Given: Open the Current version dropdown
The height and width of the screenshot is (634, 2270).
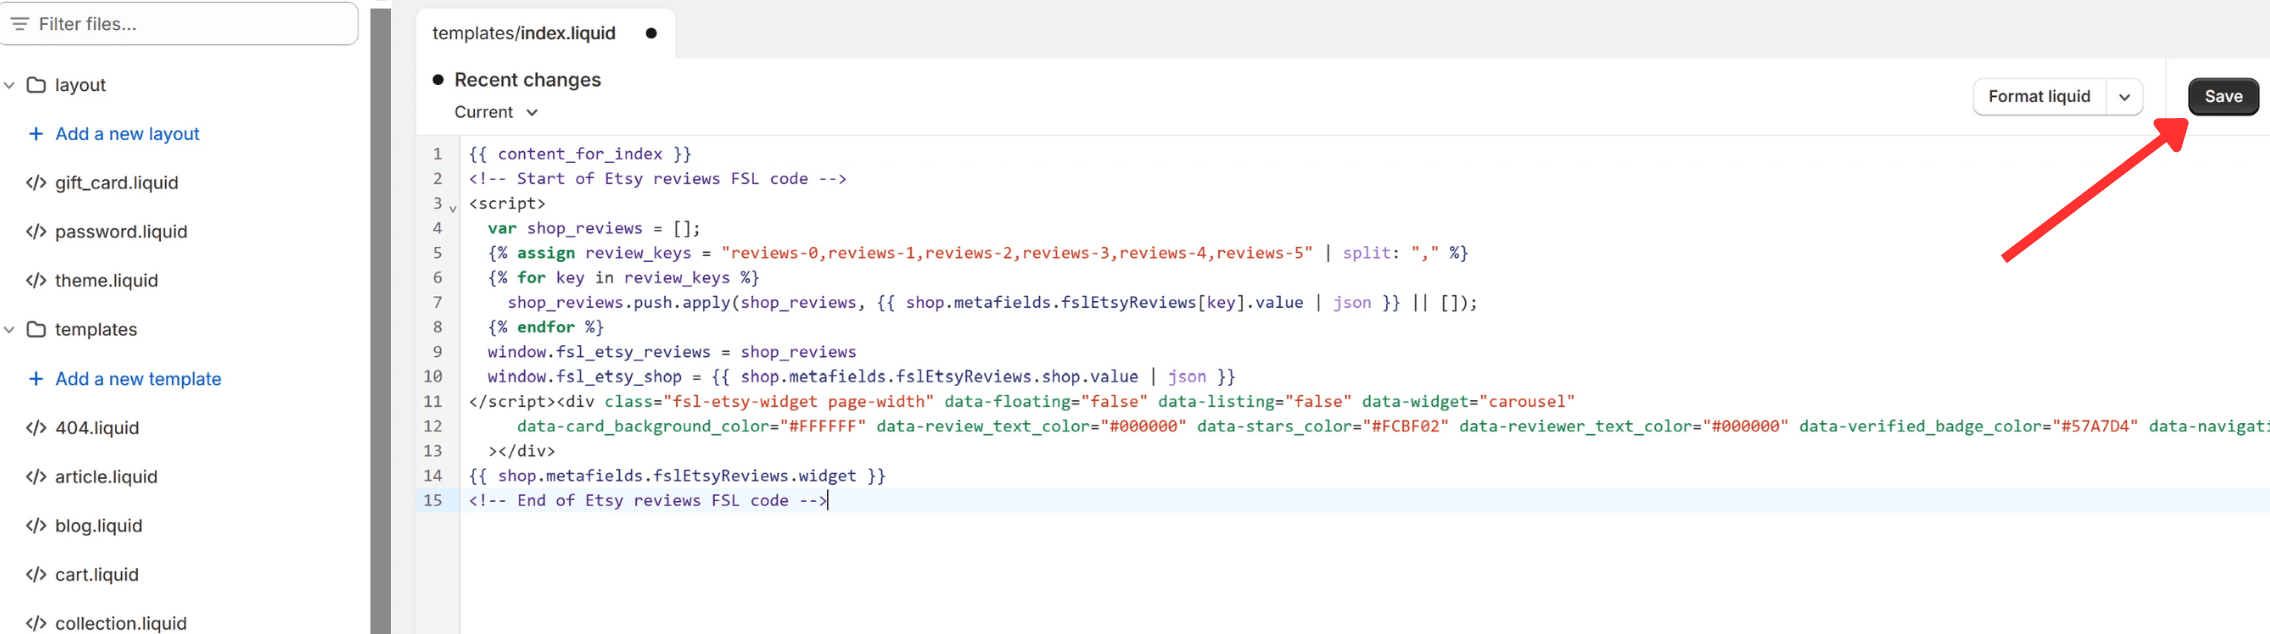Looking at the screenshot, I should pos(496,112).
